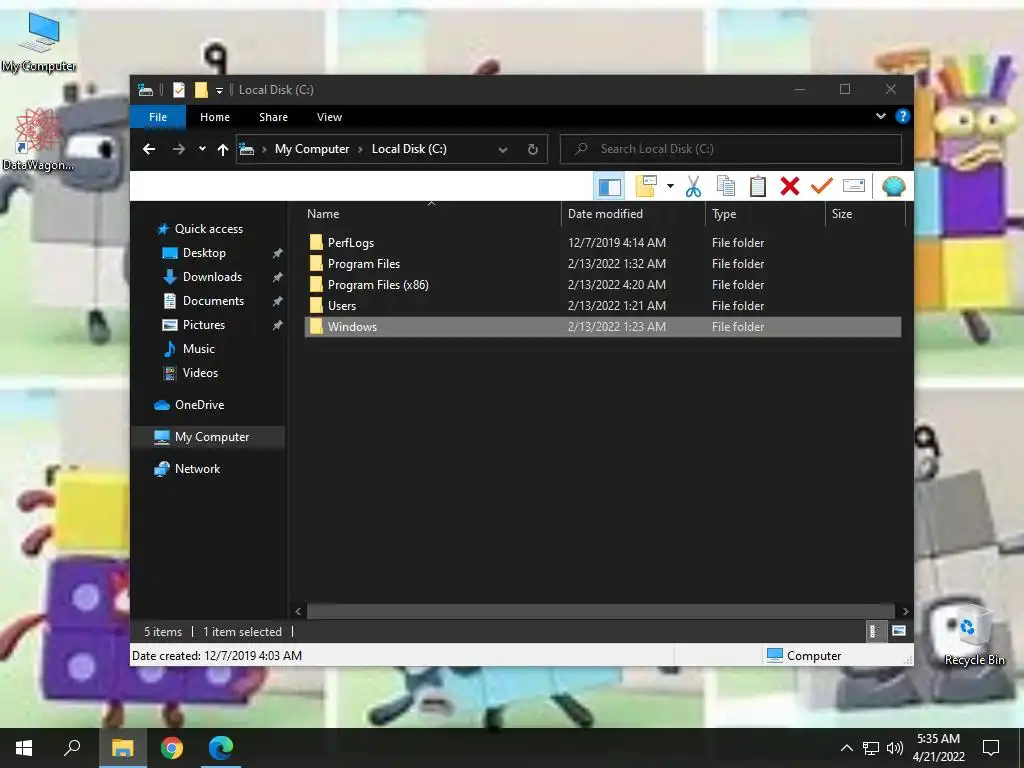The height and width of the screenshot is (768, 1024).
Task: Click the horizontal scrollbar right arrow
Action: [905, 611]
